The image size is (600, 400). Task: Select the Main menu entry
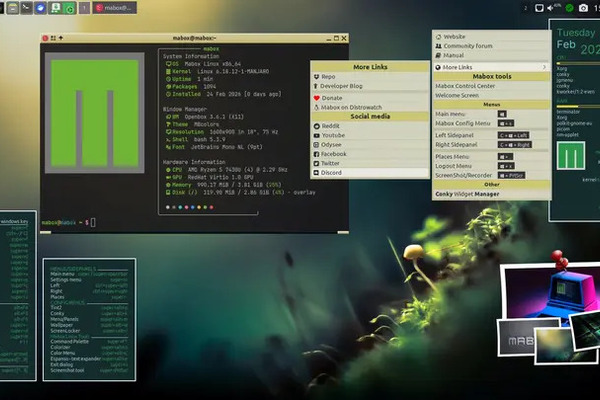pos(492,114)
